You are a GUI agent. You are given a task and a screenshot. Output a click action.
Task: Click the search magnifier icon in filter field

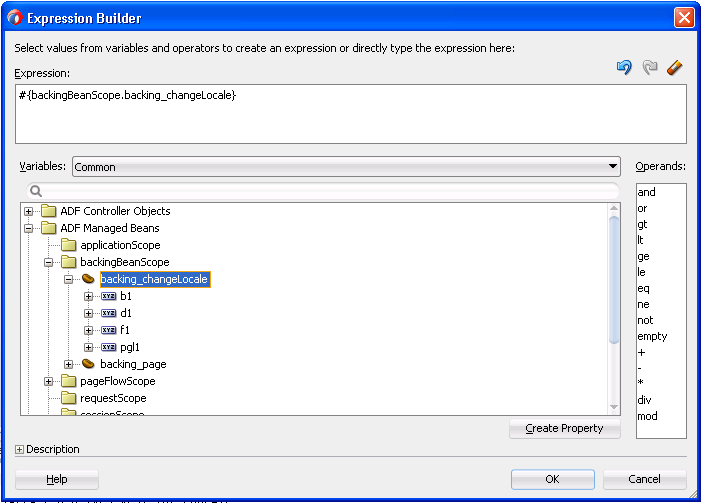(x=36, y=191)
